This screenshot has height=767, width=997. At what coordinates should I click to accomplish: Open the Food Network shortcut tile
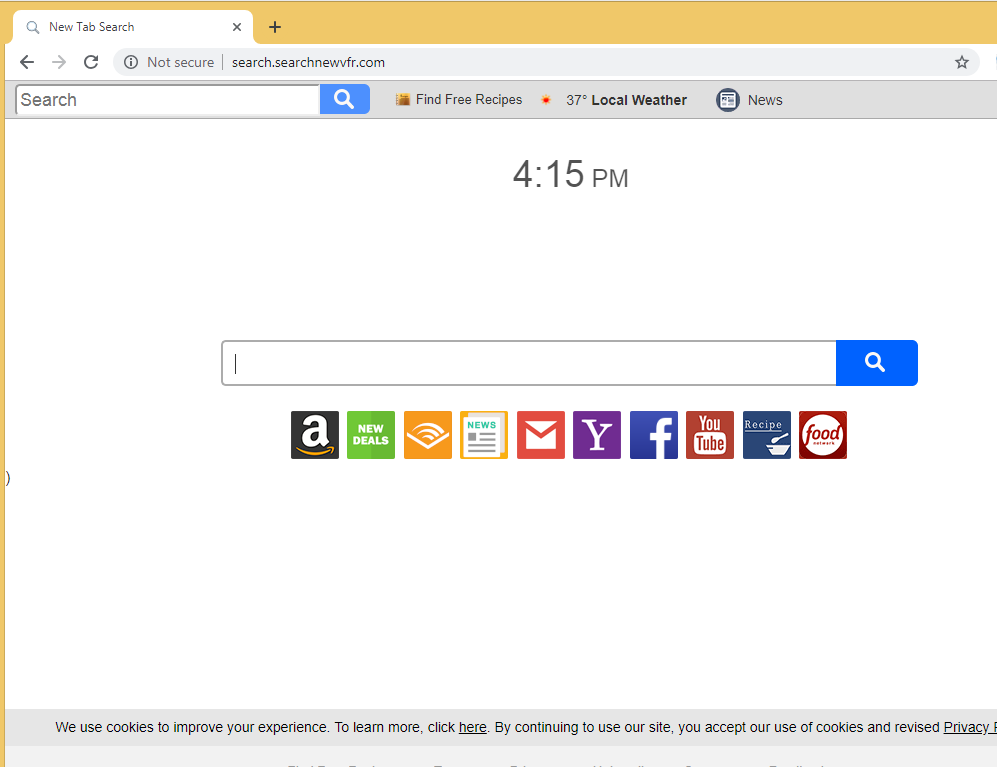tap(823, 435)
